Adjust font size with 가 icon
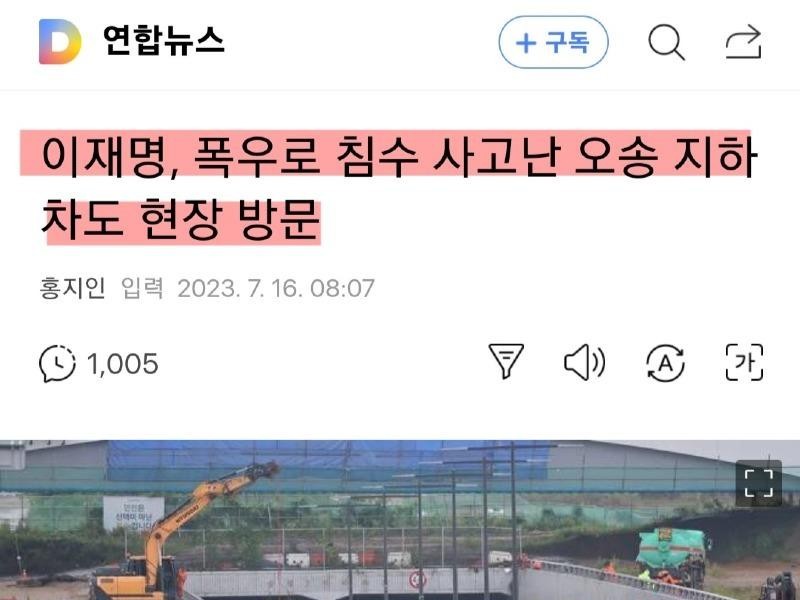 pos(744,362)
